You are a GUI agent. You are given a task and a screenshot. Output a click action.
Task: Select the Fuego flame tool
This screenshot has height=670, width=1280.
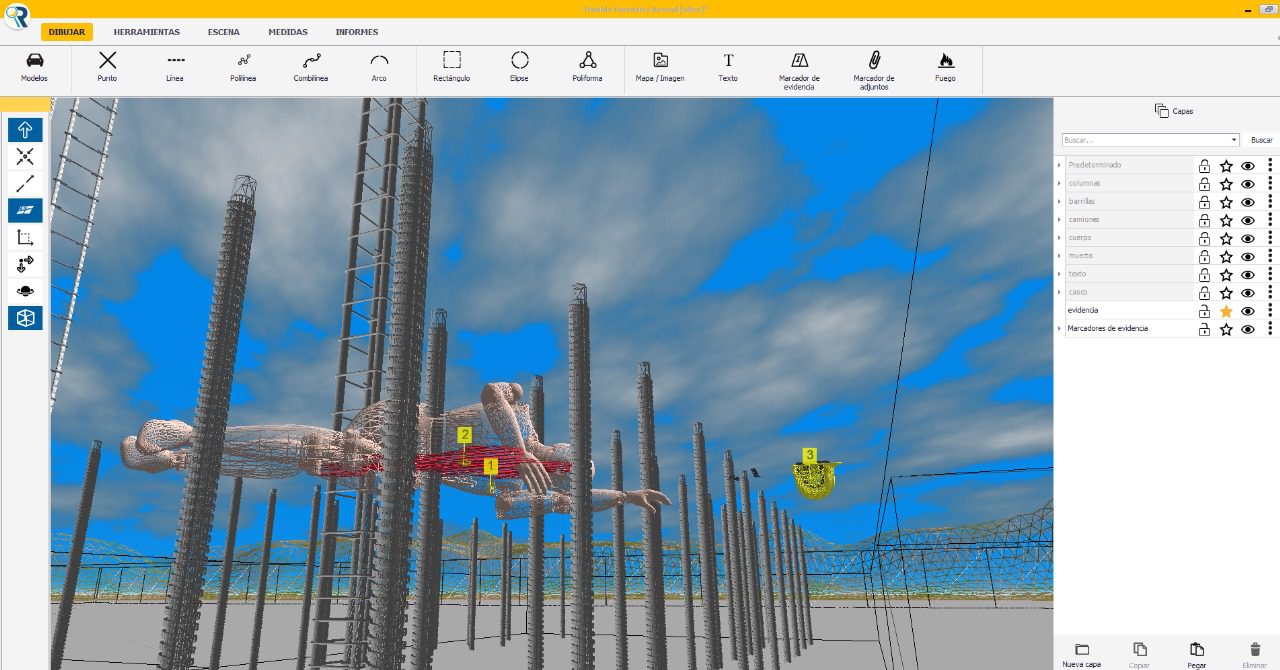945,61
